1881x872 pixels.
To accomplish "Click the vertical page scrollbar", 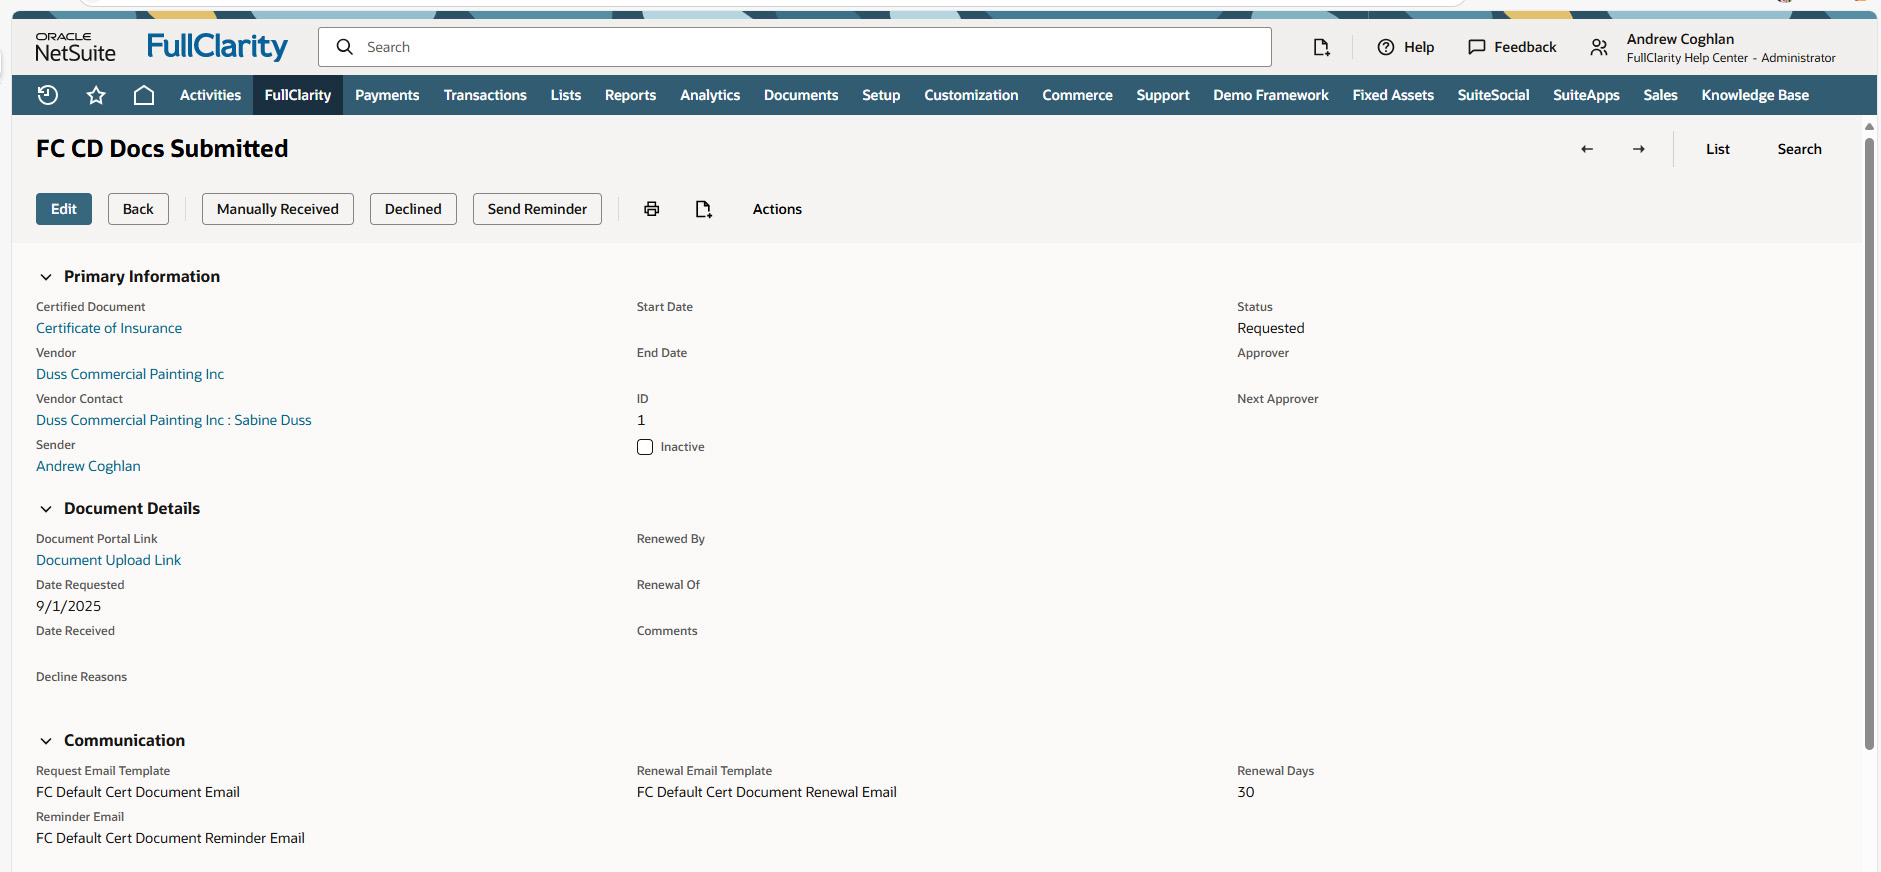I will click(1869, 440).
